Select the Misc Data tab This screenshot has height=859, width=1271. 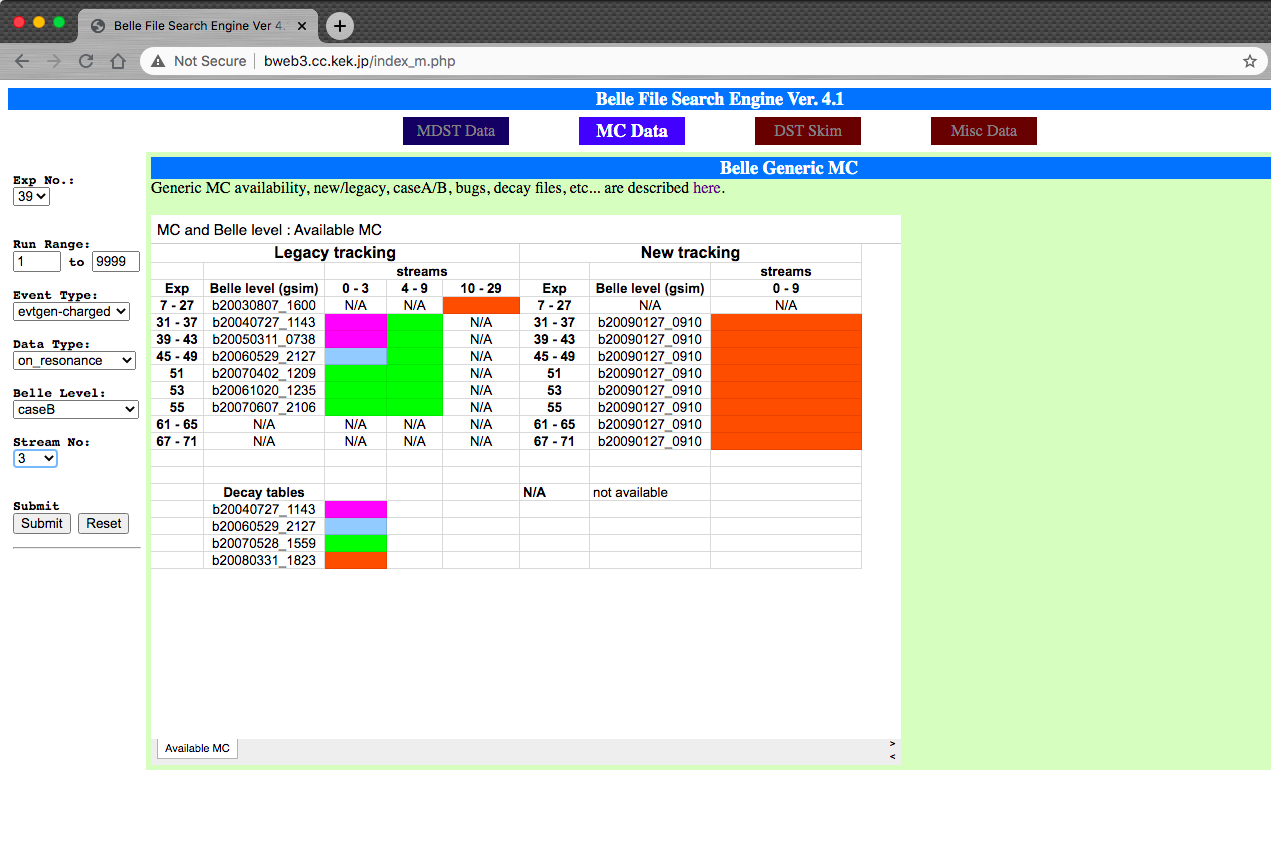(983, 131)
